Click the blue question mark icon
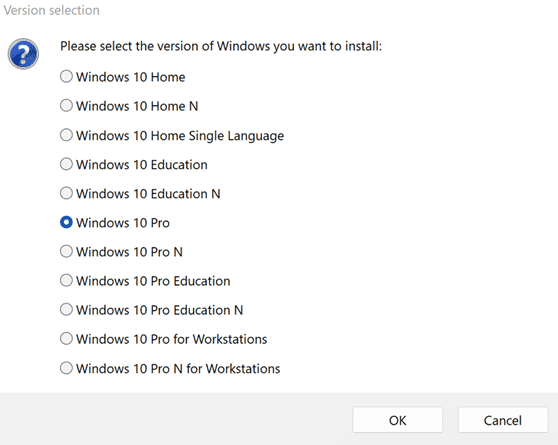The image size is (558, 445). (x=23, y=54)
